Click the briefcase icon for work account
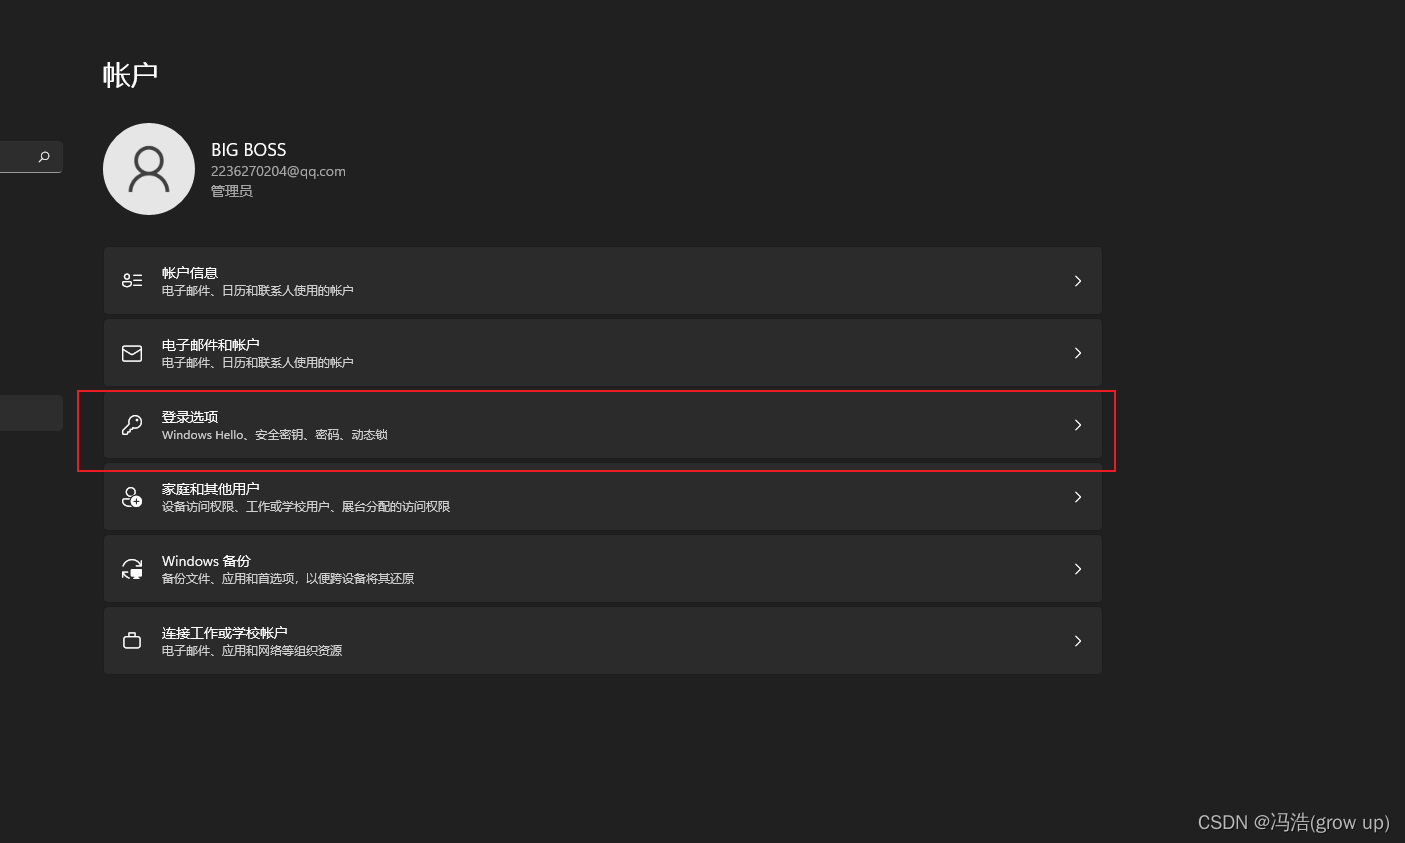Viewport: 1405px width, 843px height. pyautogui.click(x=132, y=641)
